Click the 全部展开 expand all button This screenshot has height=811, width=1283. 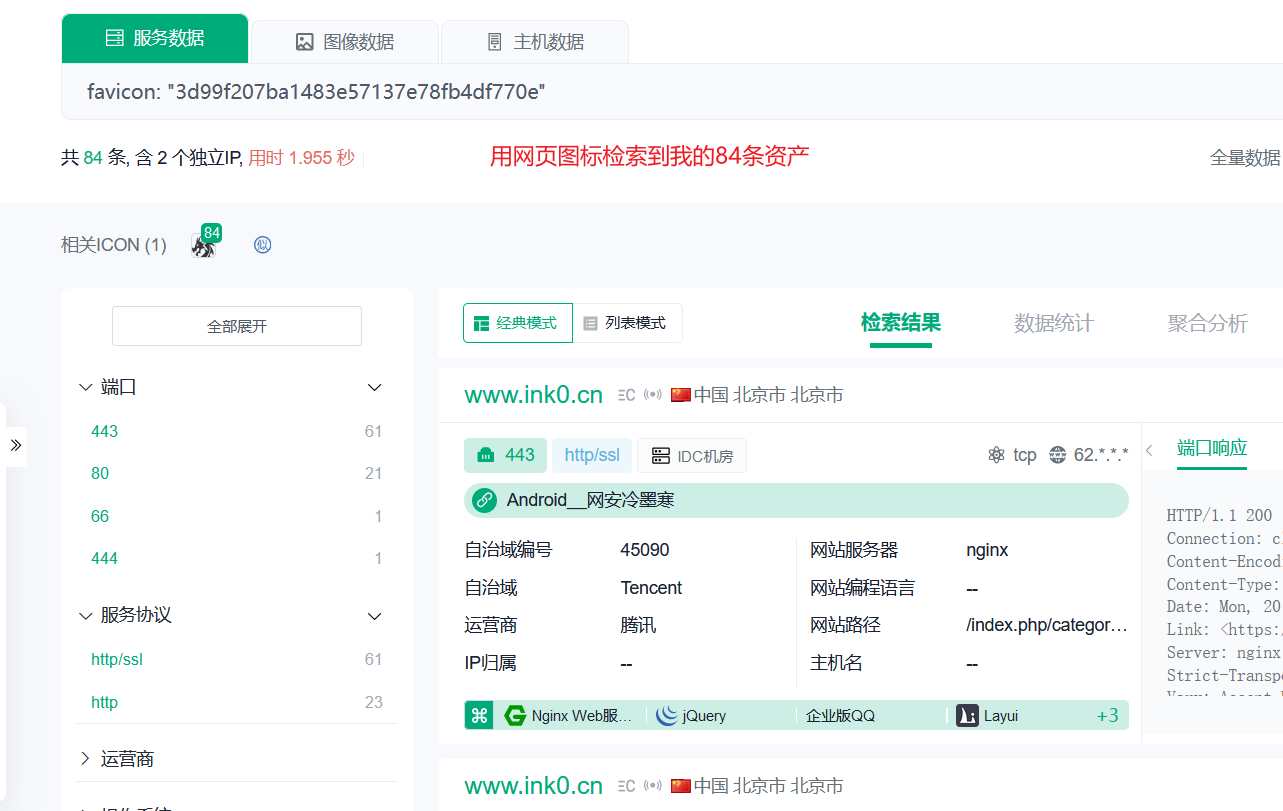pyautogui.click(x=236, y=325)
